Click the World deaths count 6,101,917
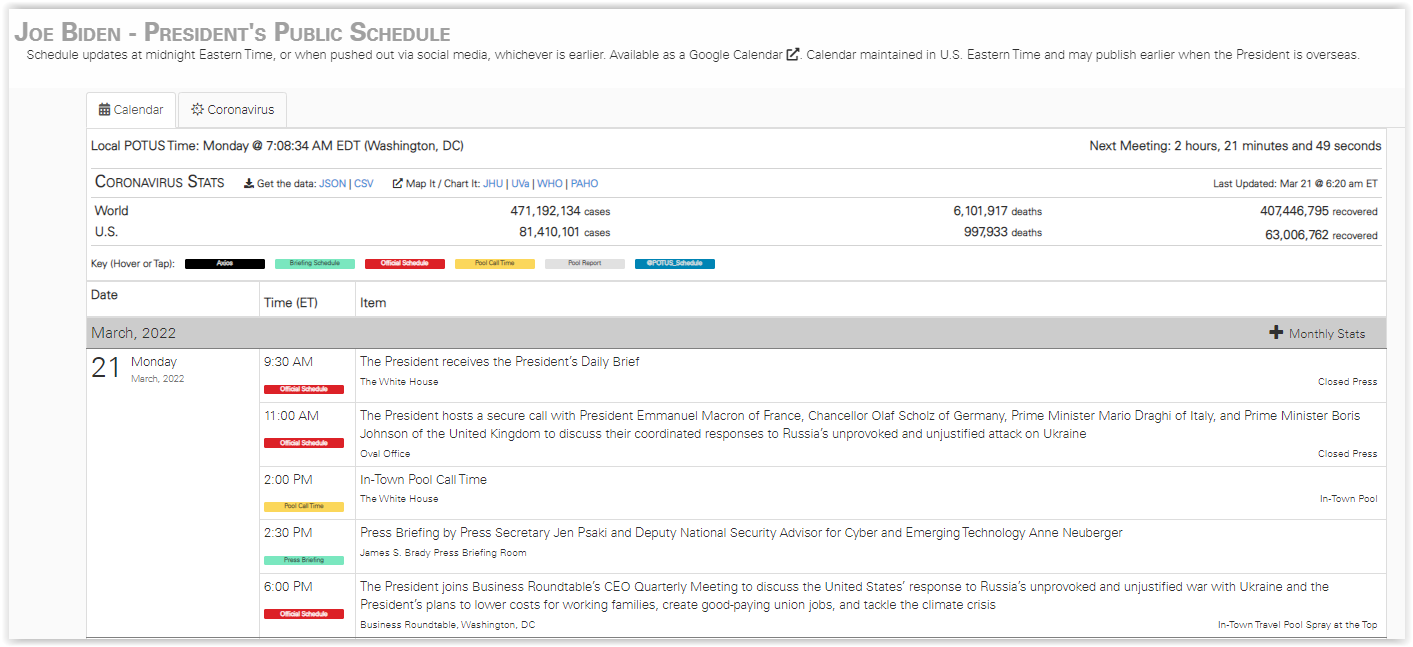 (x=980, y=211)
